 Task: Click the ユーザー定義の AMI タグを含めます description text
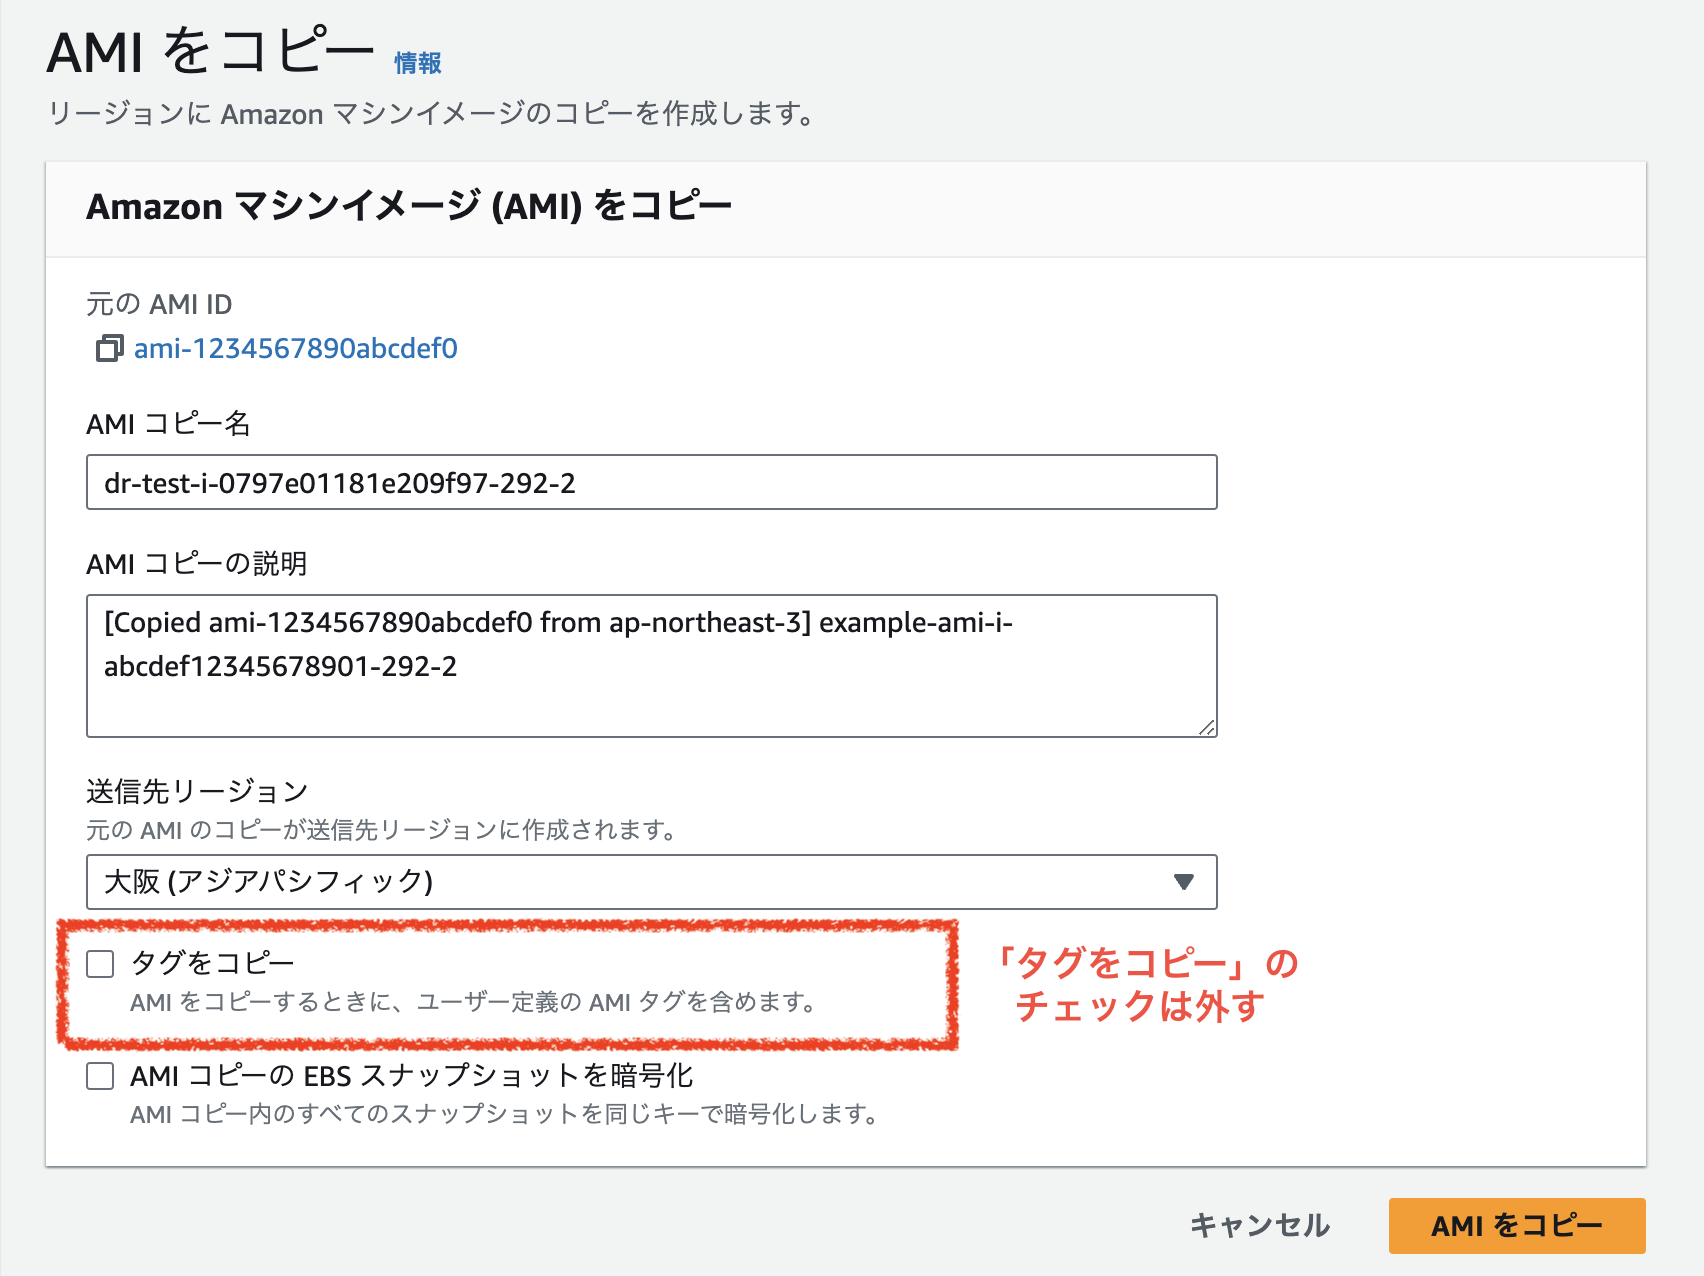coord(473,1002)
